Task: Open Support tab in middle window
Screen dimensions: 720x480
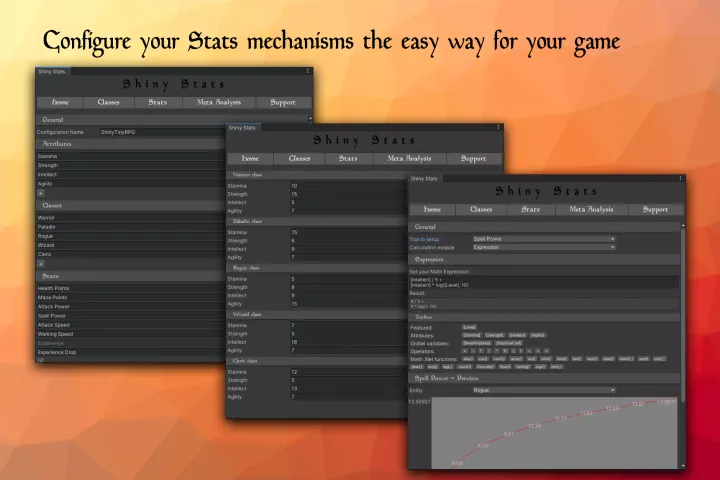Action: (473, 158)
